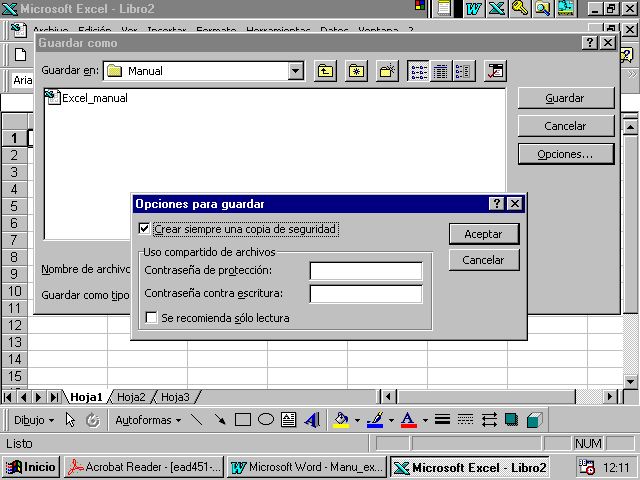Click the Text Box tool in drawing toolbar
The image size is (640, 480).
[x=289, y=420]
